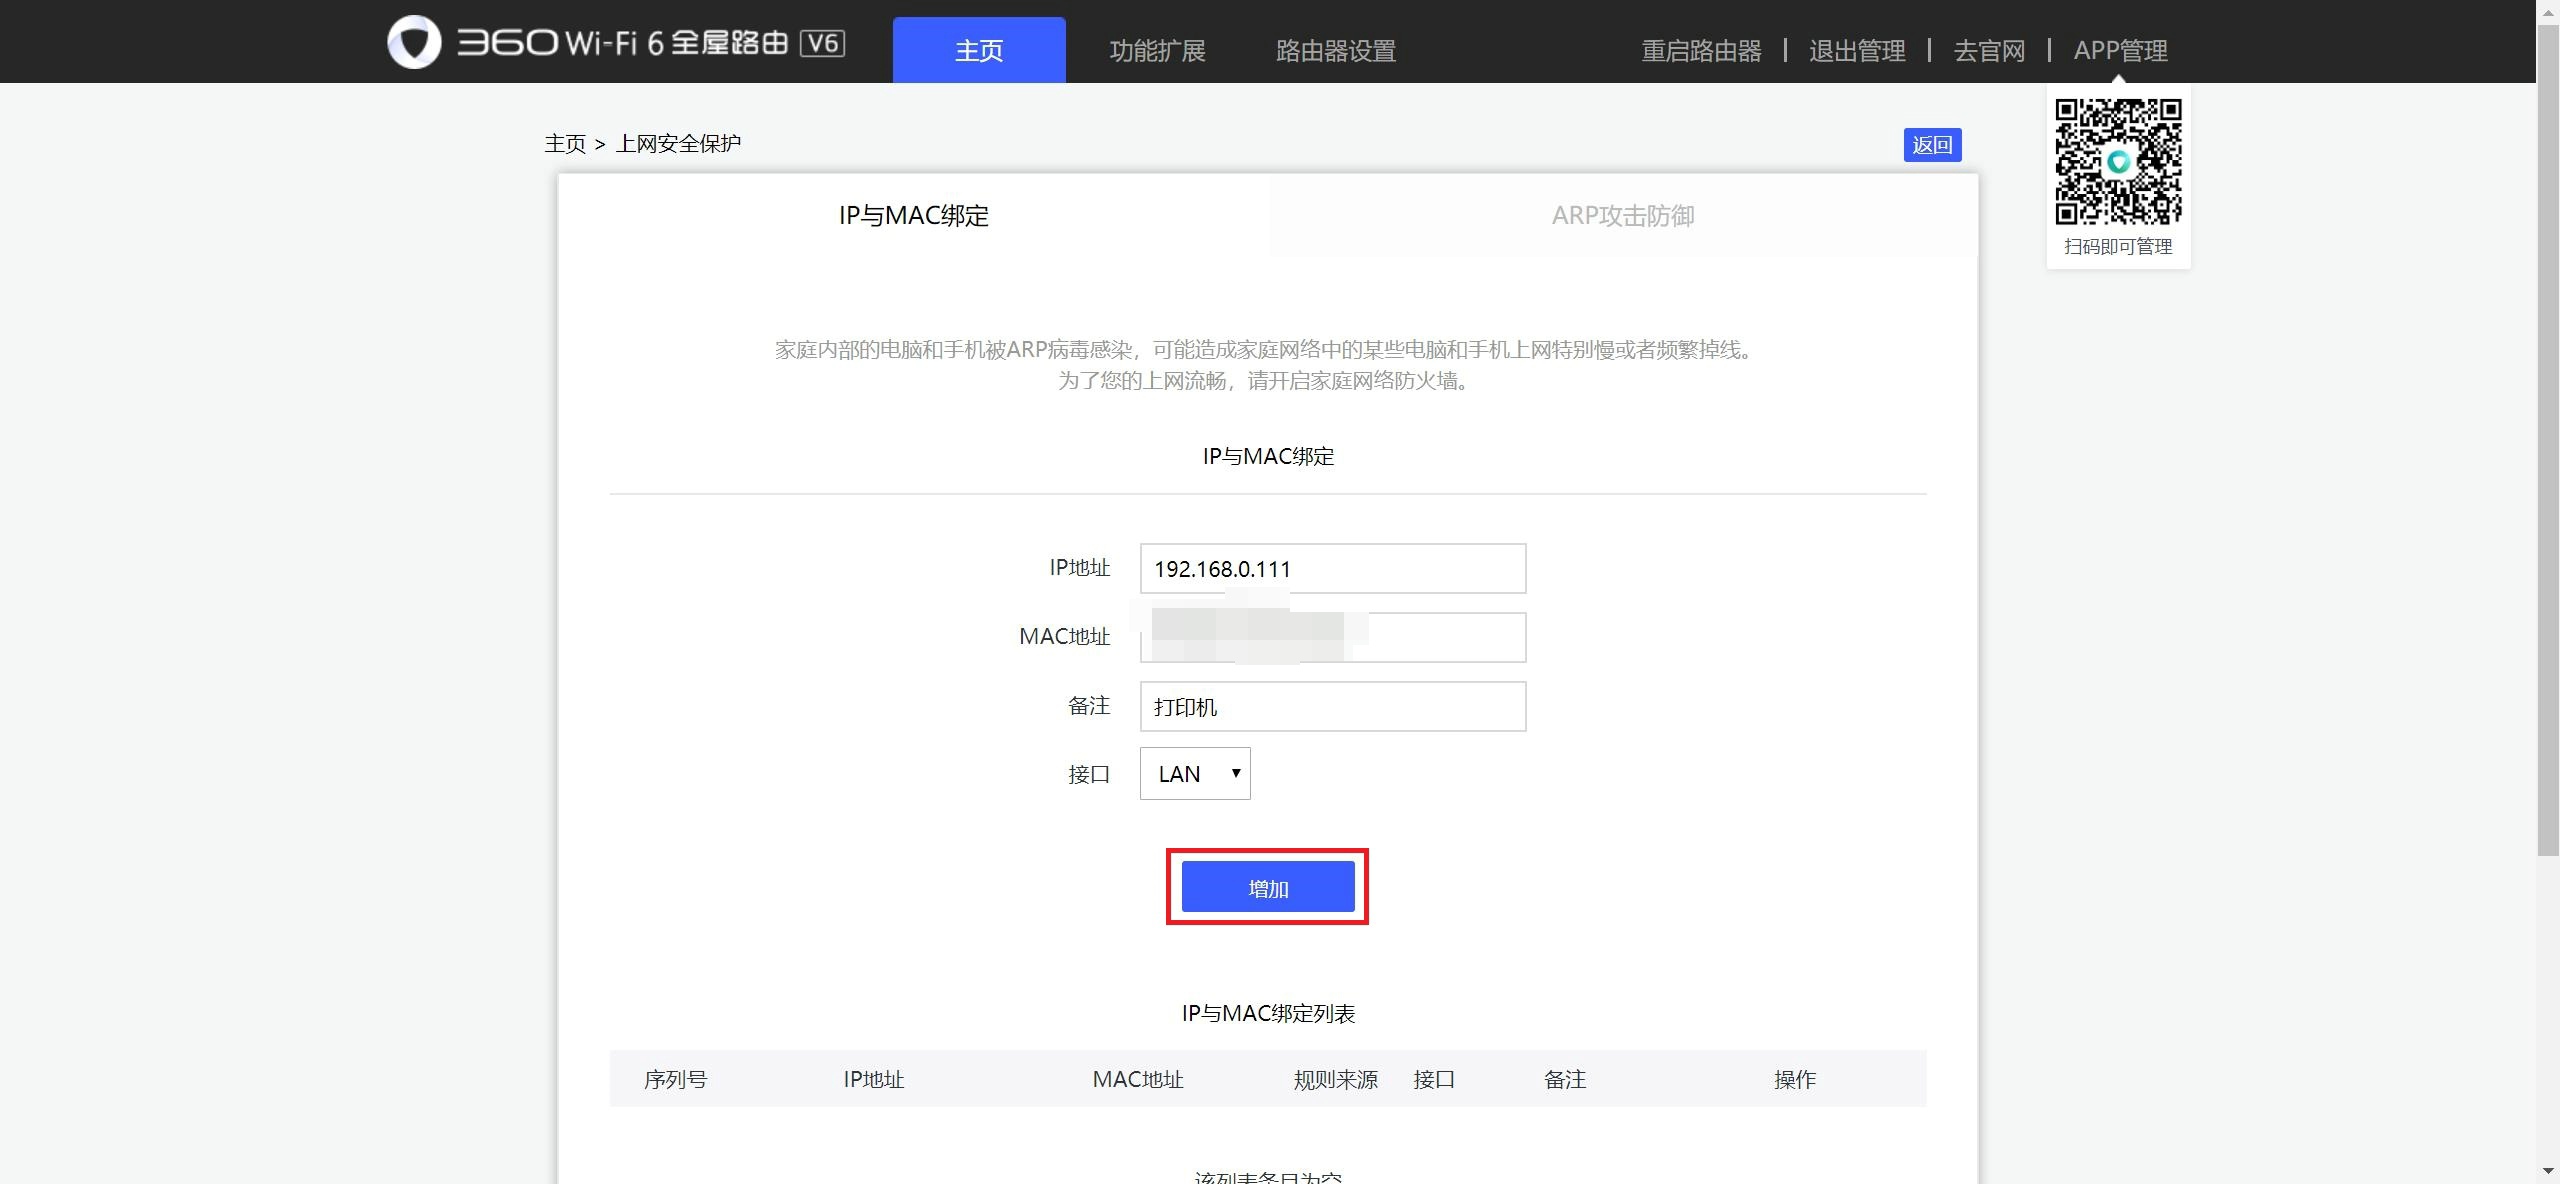Click the page vertical scrollbar
Viewport: 2560px width, 1184px height.
[x=2547, y=440]
